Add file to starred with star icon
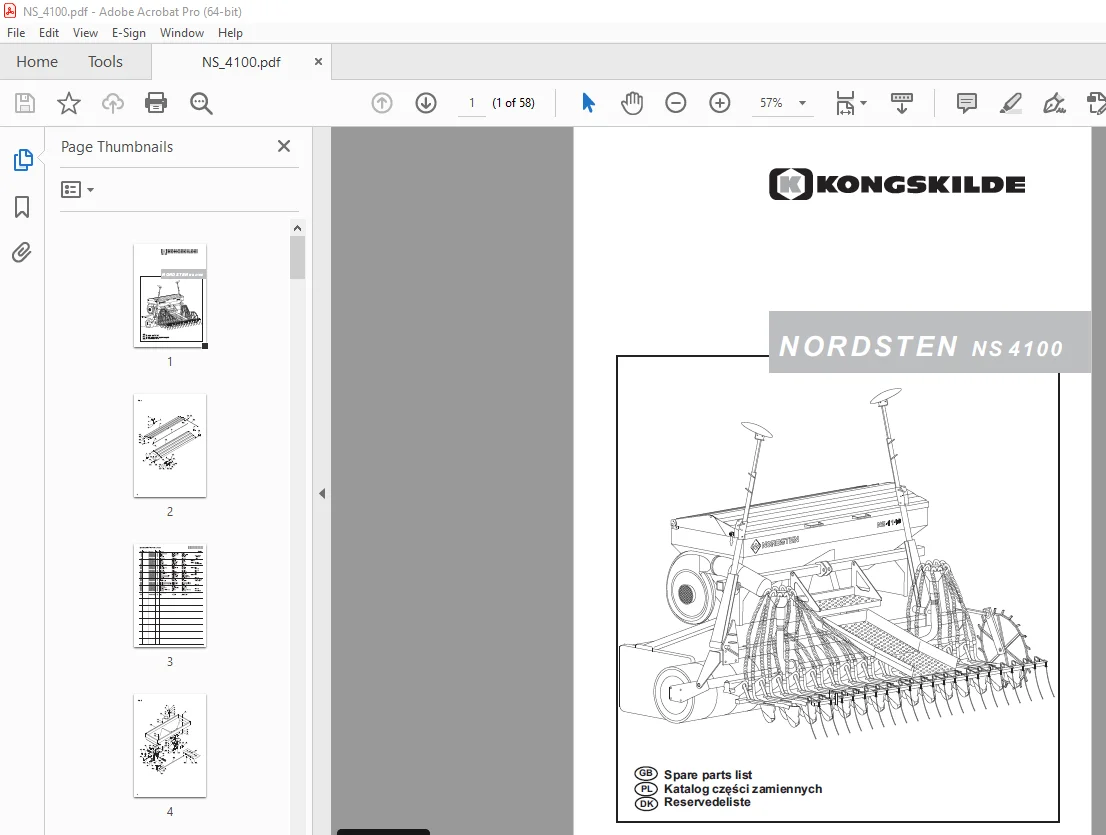The width and height of the screenshot is (1106, 835). 68,103
